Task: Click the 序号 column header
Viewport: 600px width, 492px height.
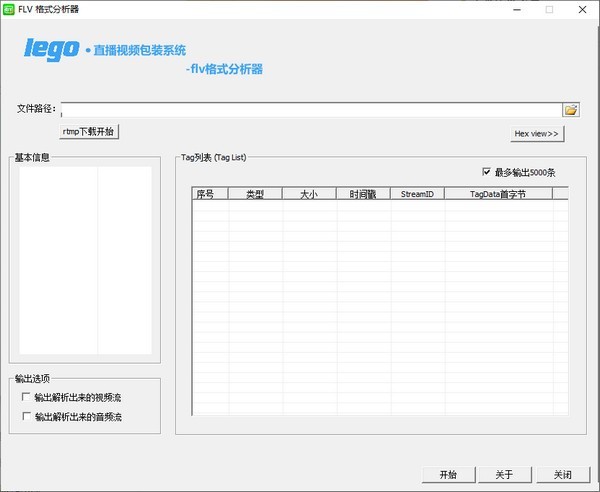Action: pyautogui.click(x=210, y=194)
